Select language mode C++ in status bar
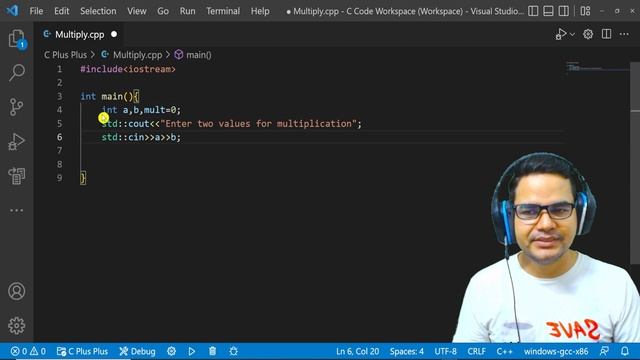 (504, 351)
